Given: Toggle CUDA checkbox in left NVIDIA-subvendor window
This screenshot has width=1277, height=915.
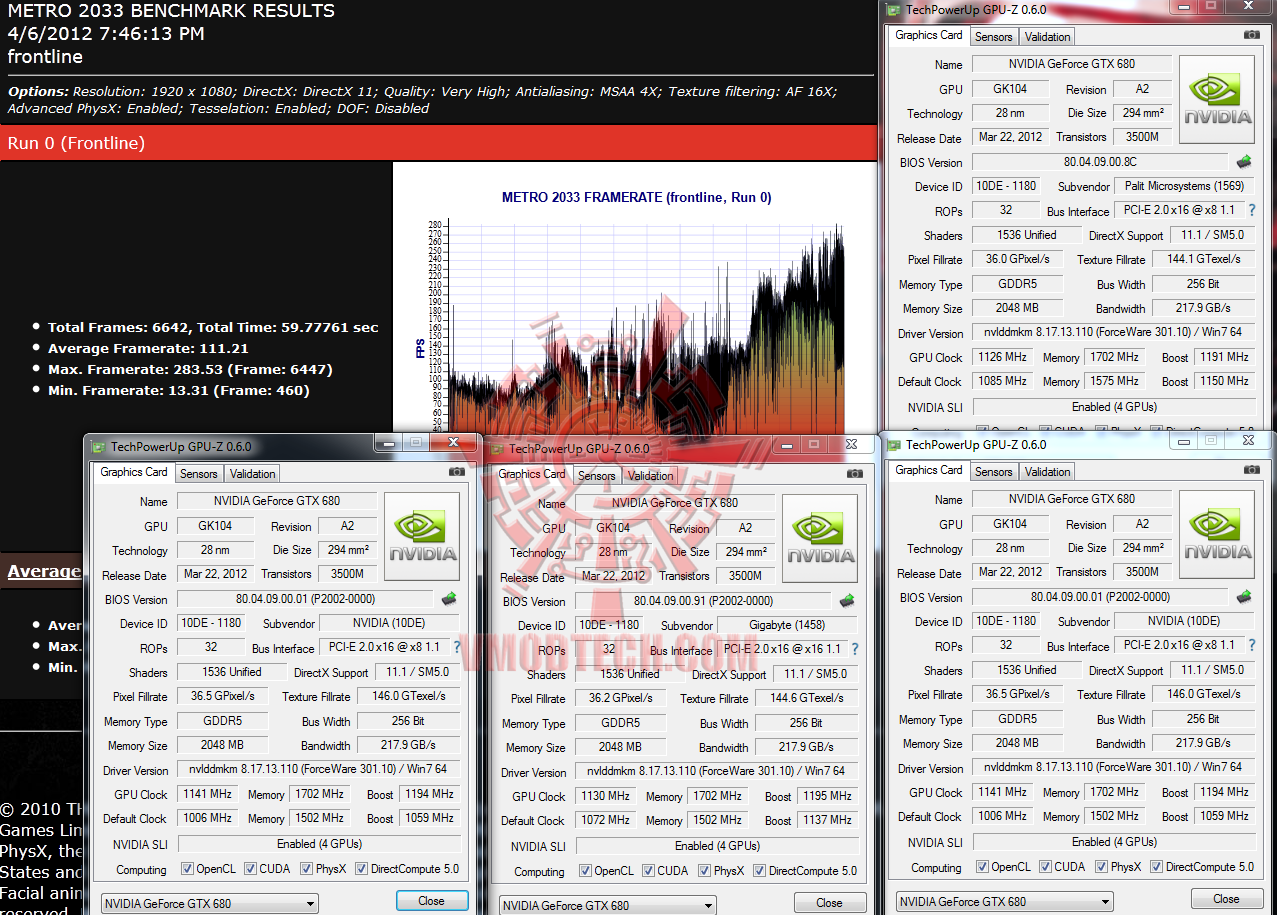Looking at the screenshot, I should (x=251, y=869).
